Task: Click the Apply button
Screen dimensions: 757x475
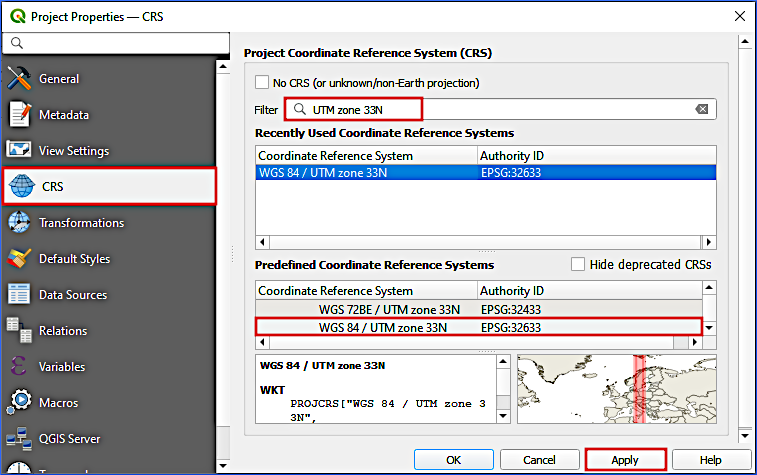Action: click(625, 460)
